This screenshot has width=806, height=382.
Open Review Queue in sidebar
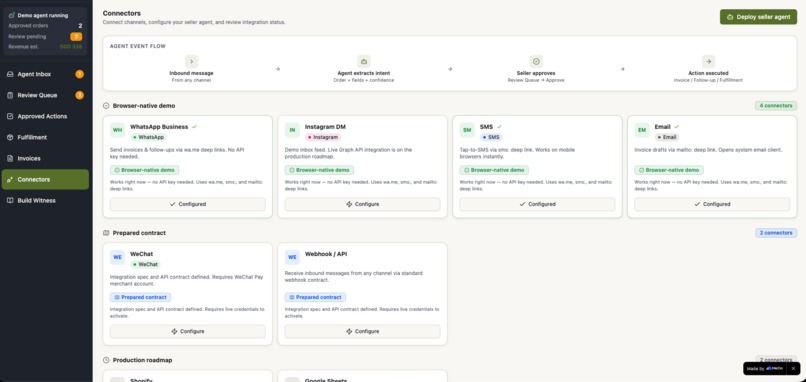pos(45,95)
